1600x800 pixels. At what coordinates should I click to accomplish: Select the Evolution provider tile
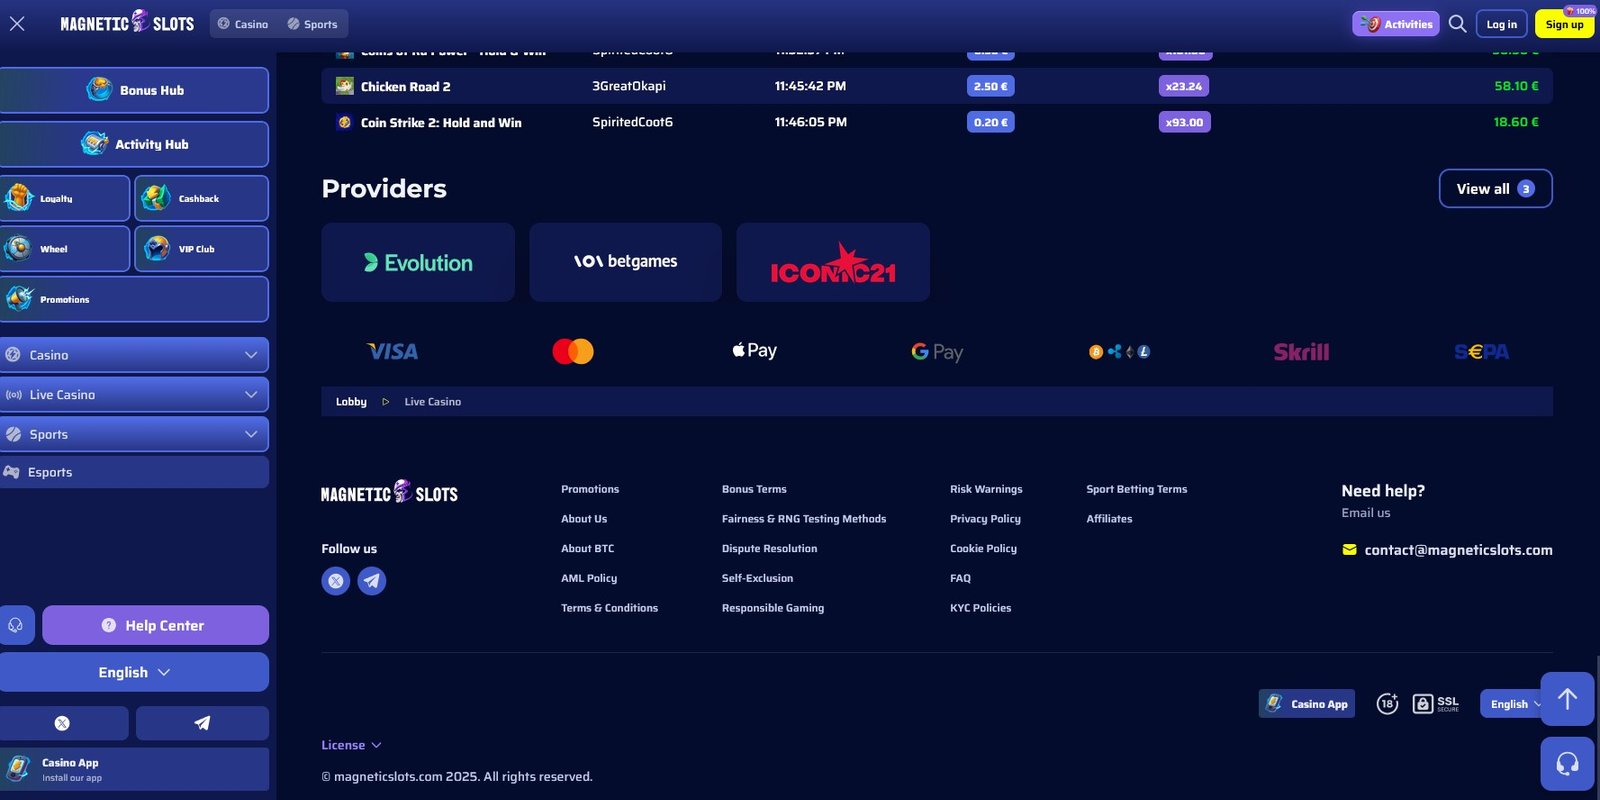[418, 263]
